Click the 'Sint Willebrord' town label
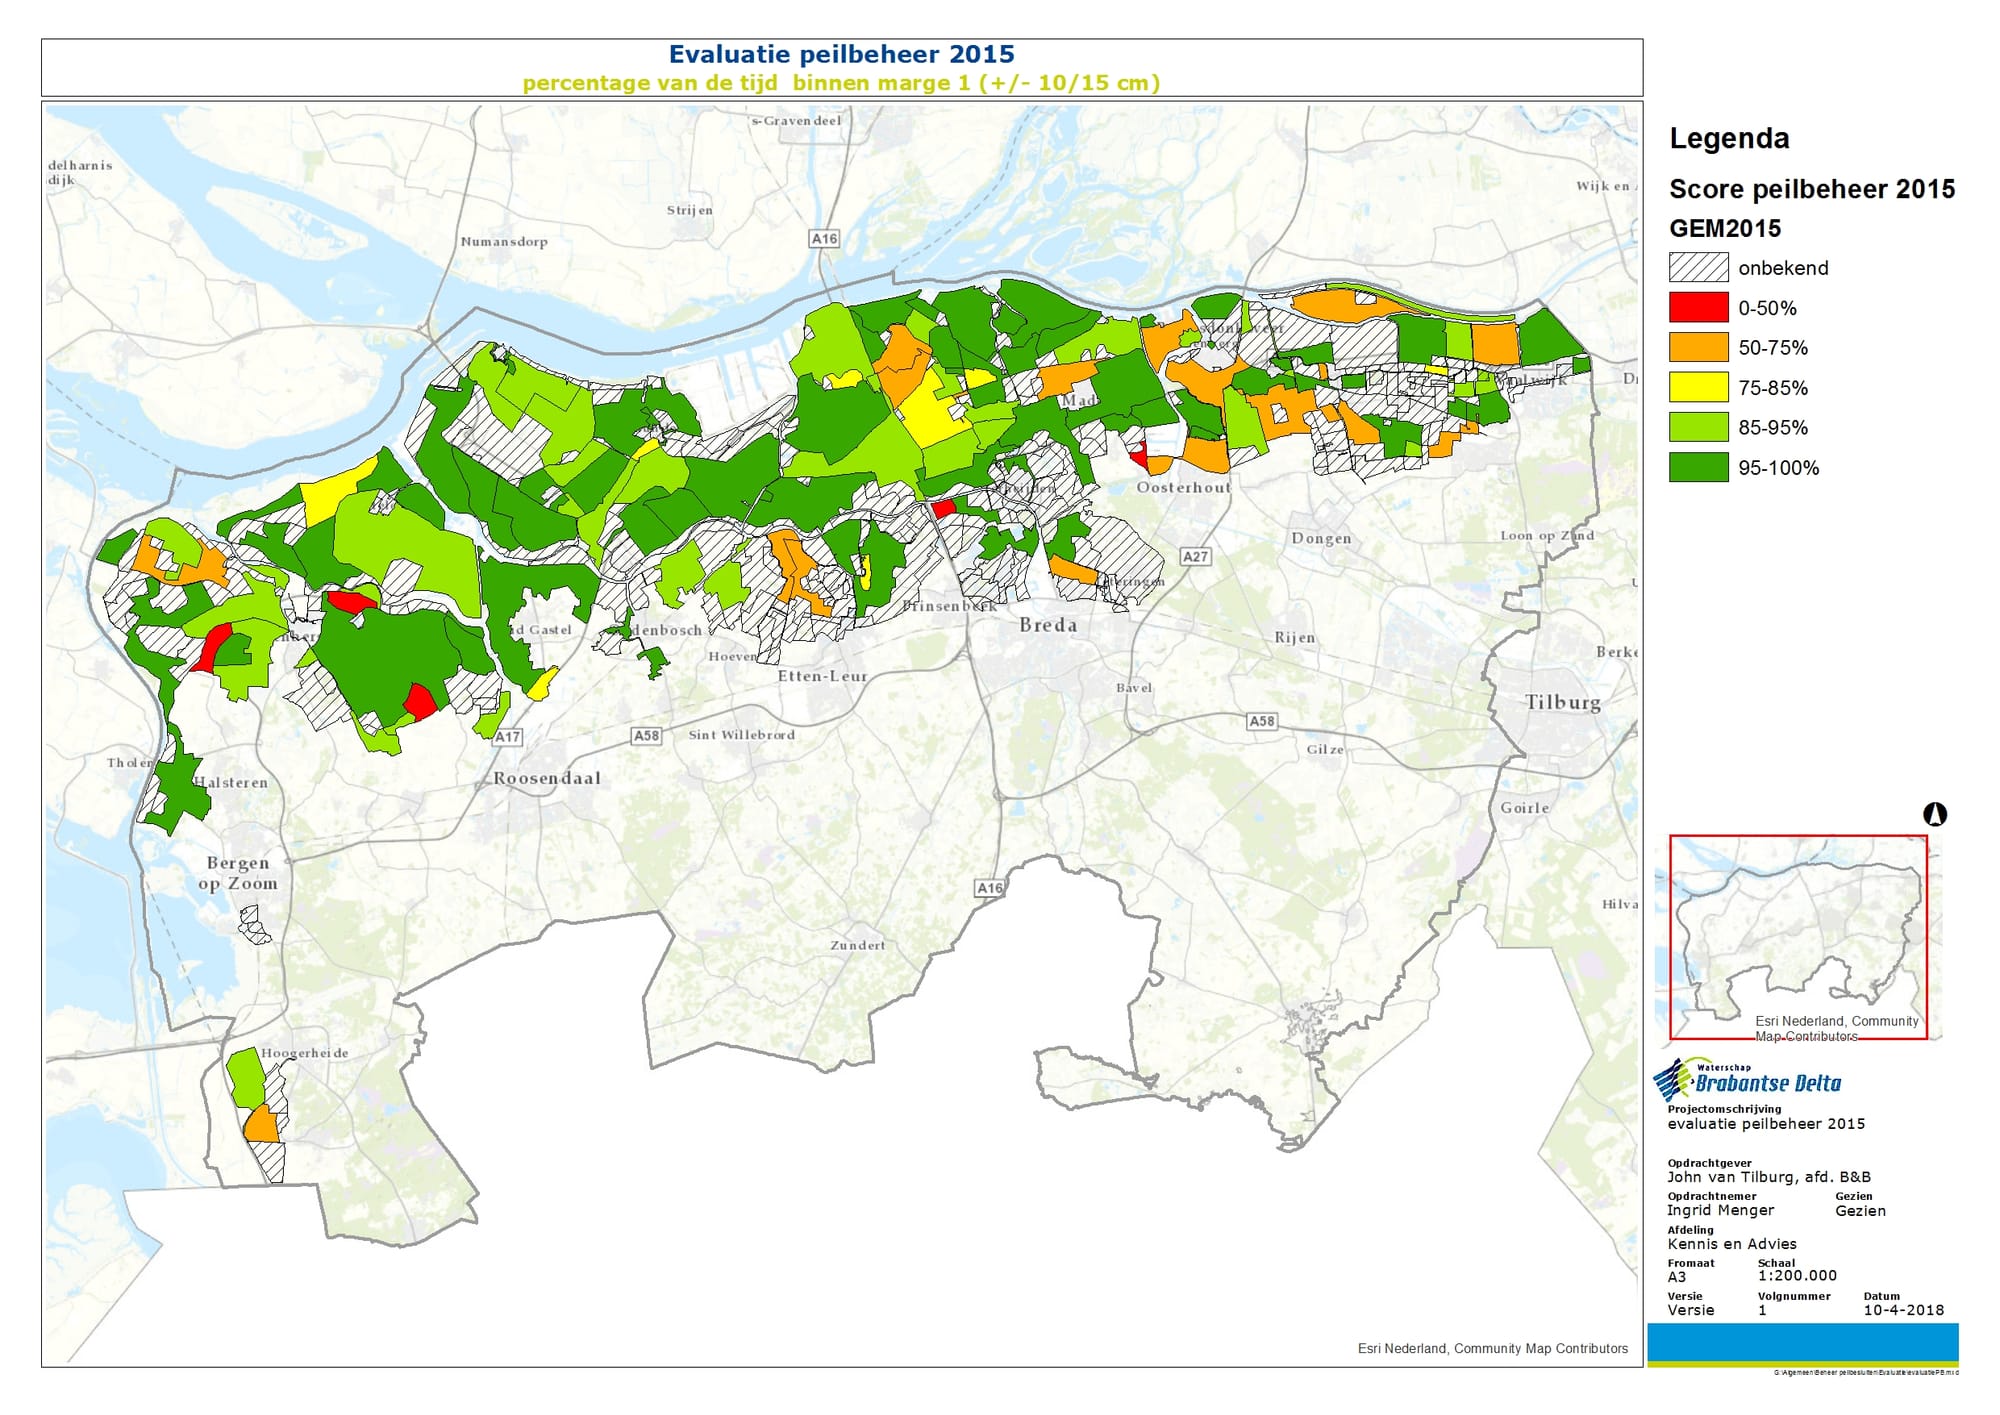Screen dimensions: 2000x1415 (x=742, y=735)
